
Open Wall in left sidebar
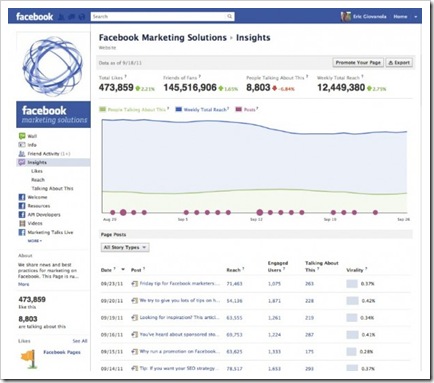click(x=32, y=136)
